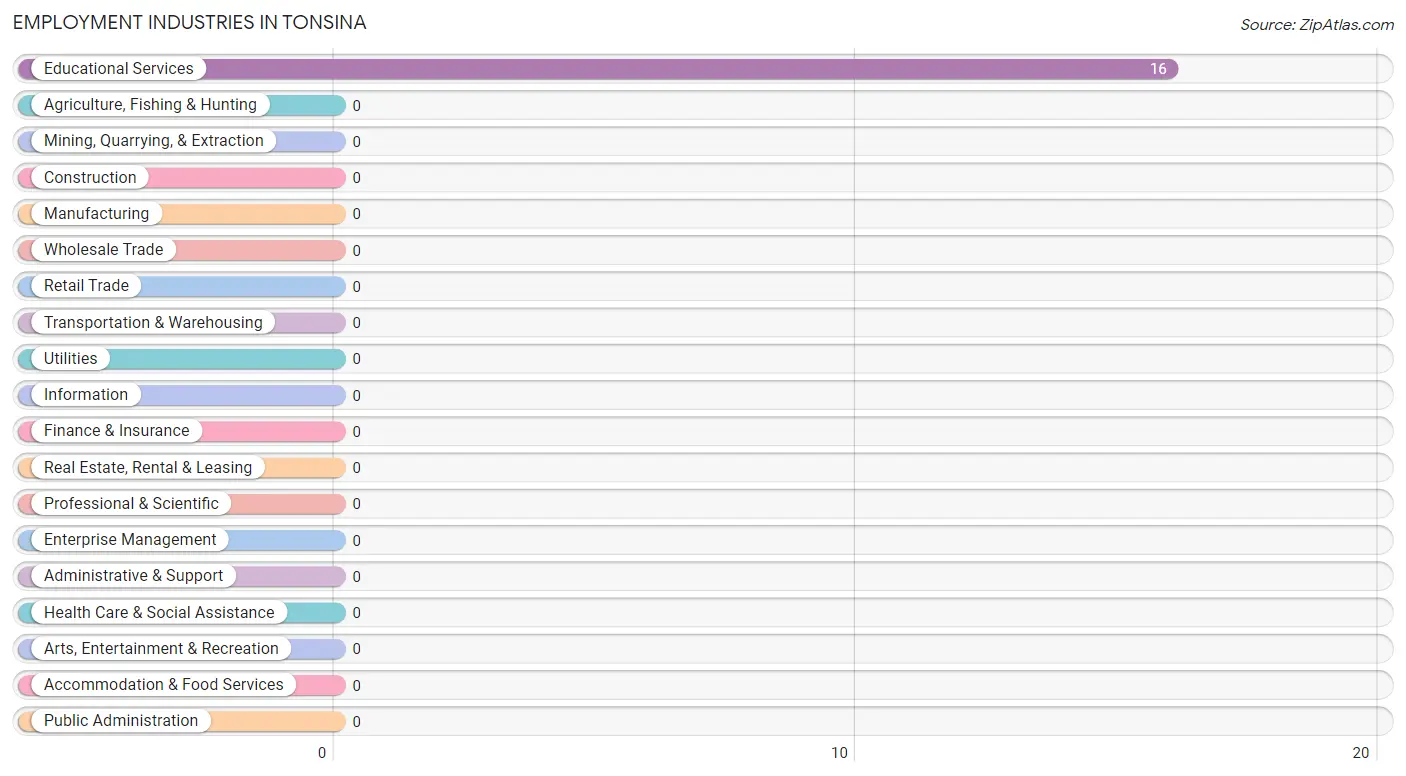Click the 0 value beside Construction

(356, 178)
